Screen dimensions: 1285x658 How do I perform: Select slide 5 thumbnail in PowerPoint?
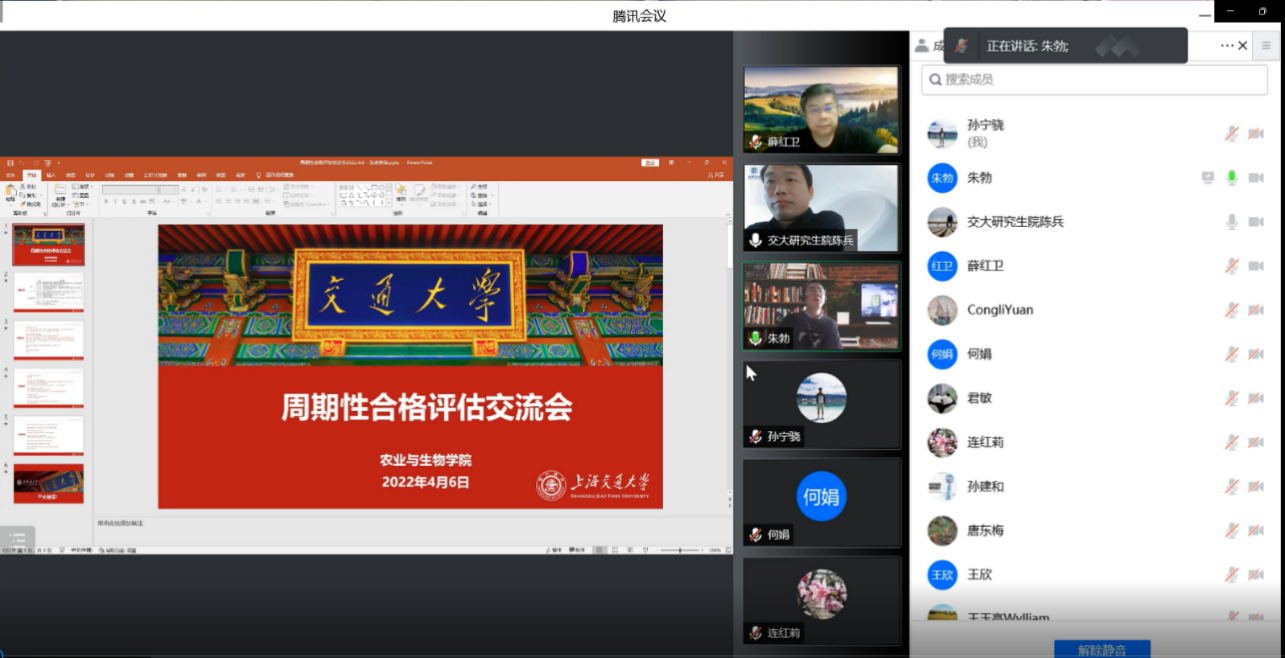[48, 436]
